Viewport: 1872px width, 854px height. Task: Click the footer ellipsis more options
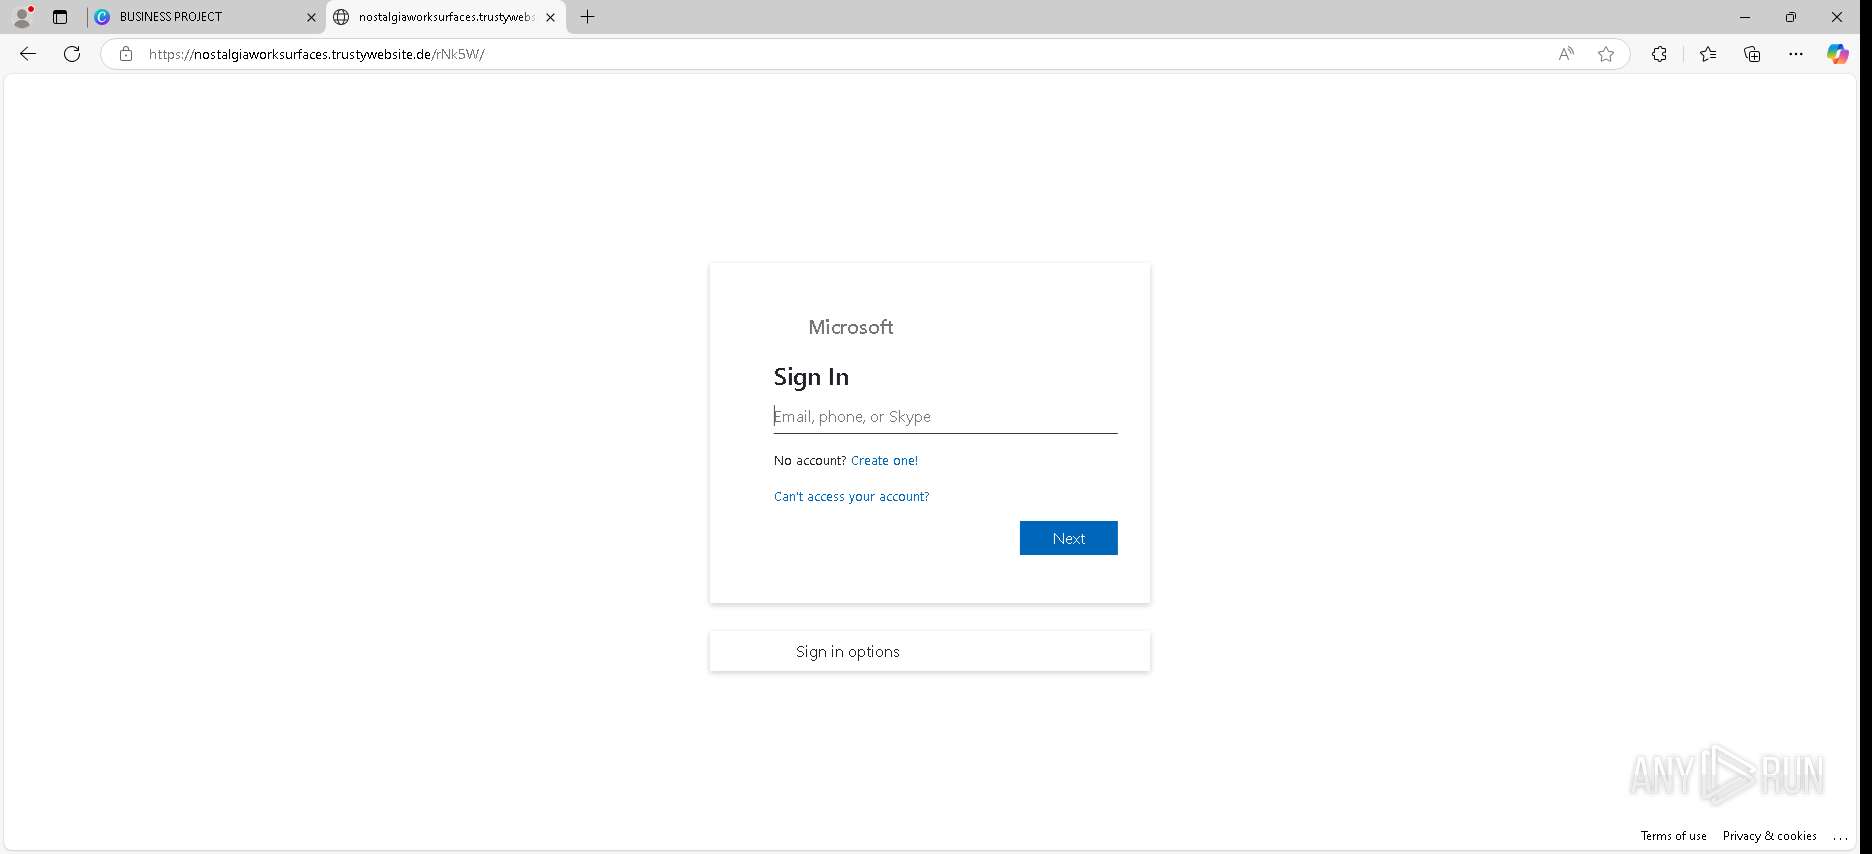pos(1840,836)
